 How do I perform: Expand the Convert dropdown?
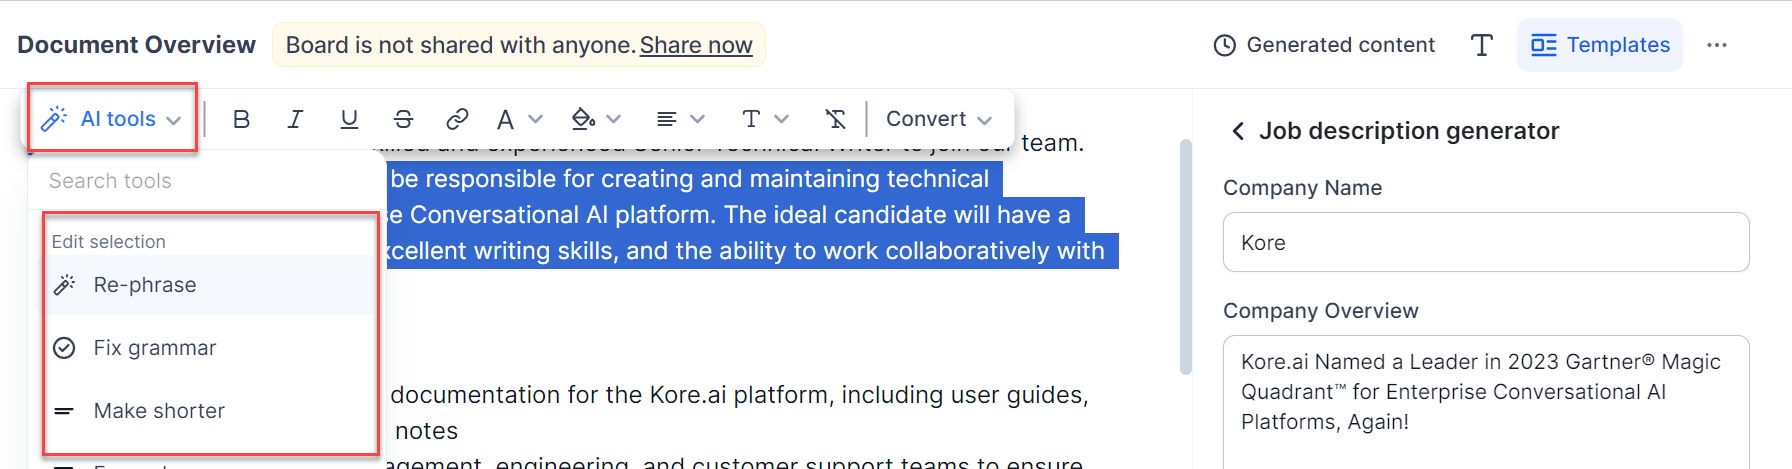click(x=938, y=119)
